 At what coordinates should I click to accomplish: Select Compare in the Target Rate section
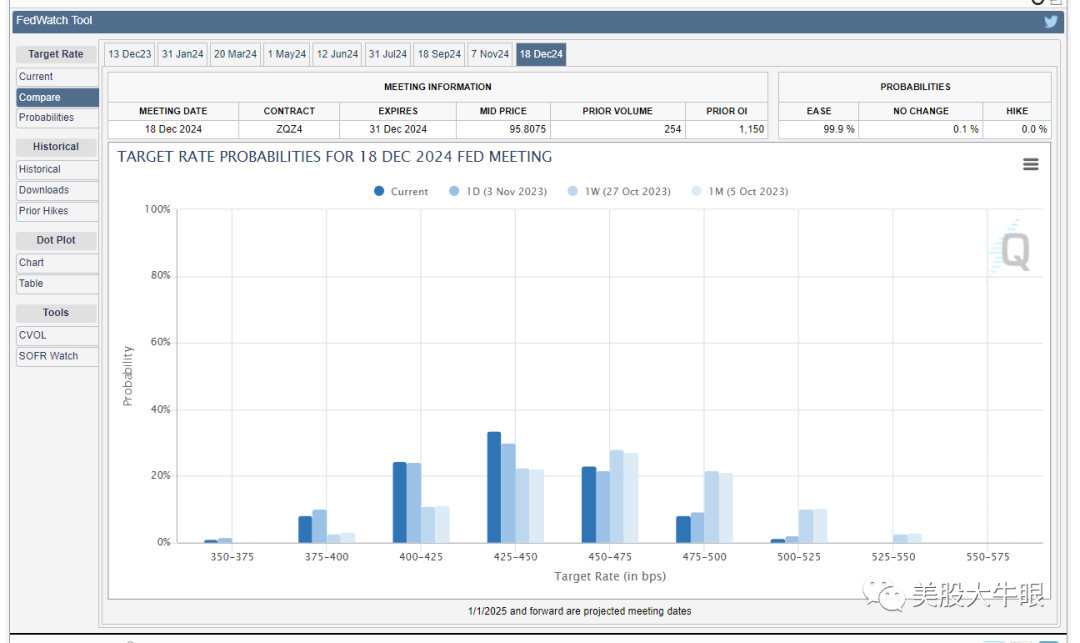click(57, 97)
